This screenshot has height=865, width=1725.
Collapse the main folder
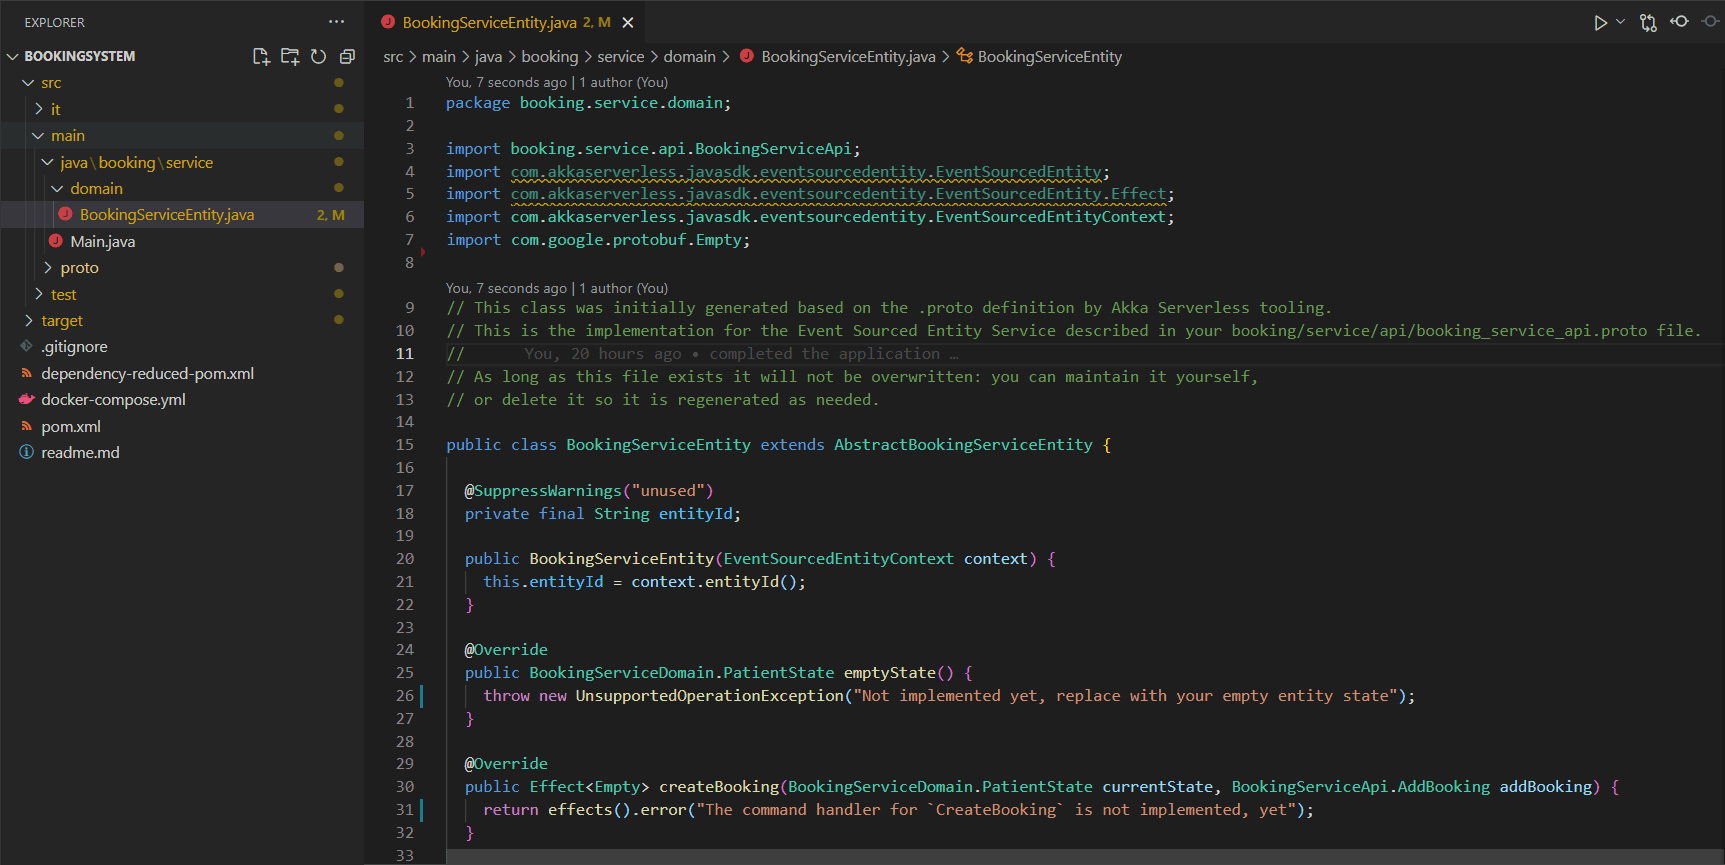pyautogui.click(x=38, y=135)
